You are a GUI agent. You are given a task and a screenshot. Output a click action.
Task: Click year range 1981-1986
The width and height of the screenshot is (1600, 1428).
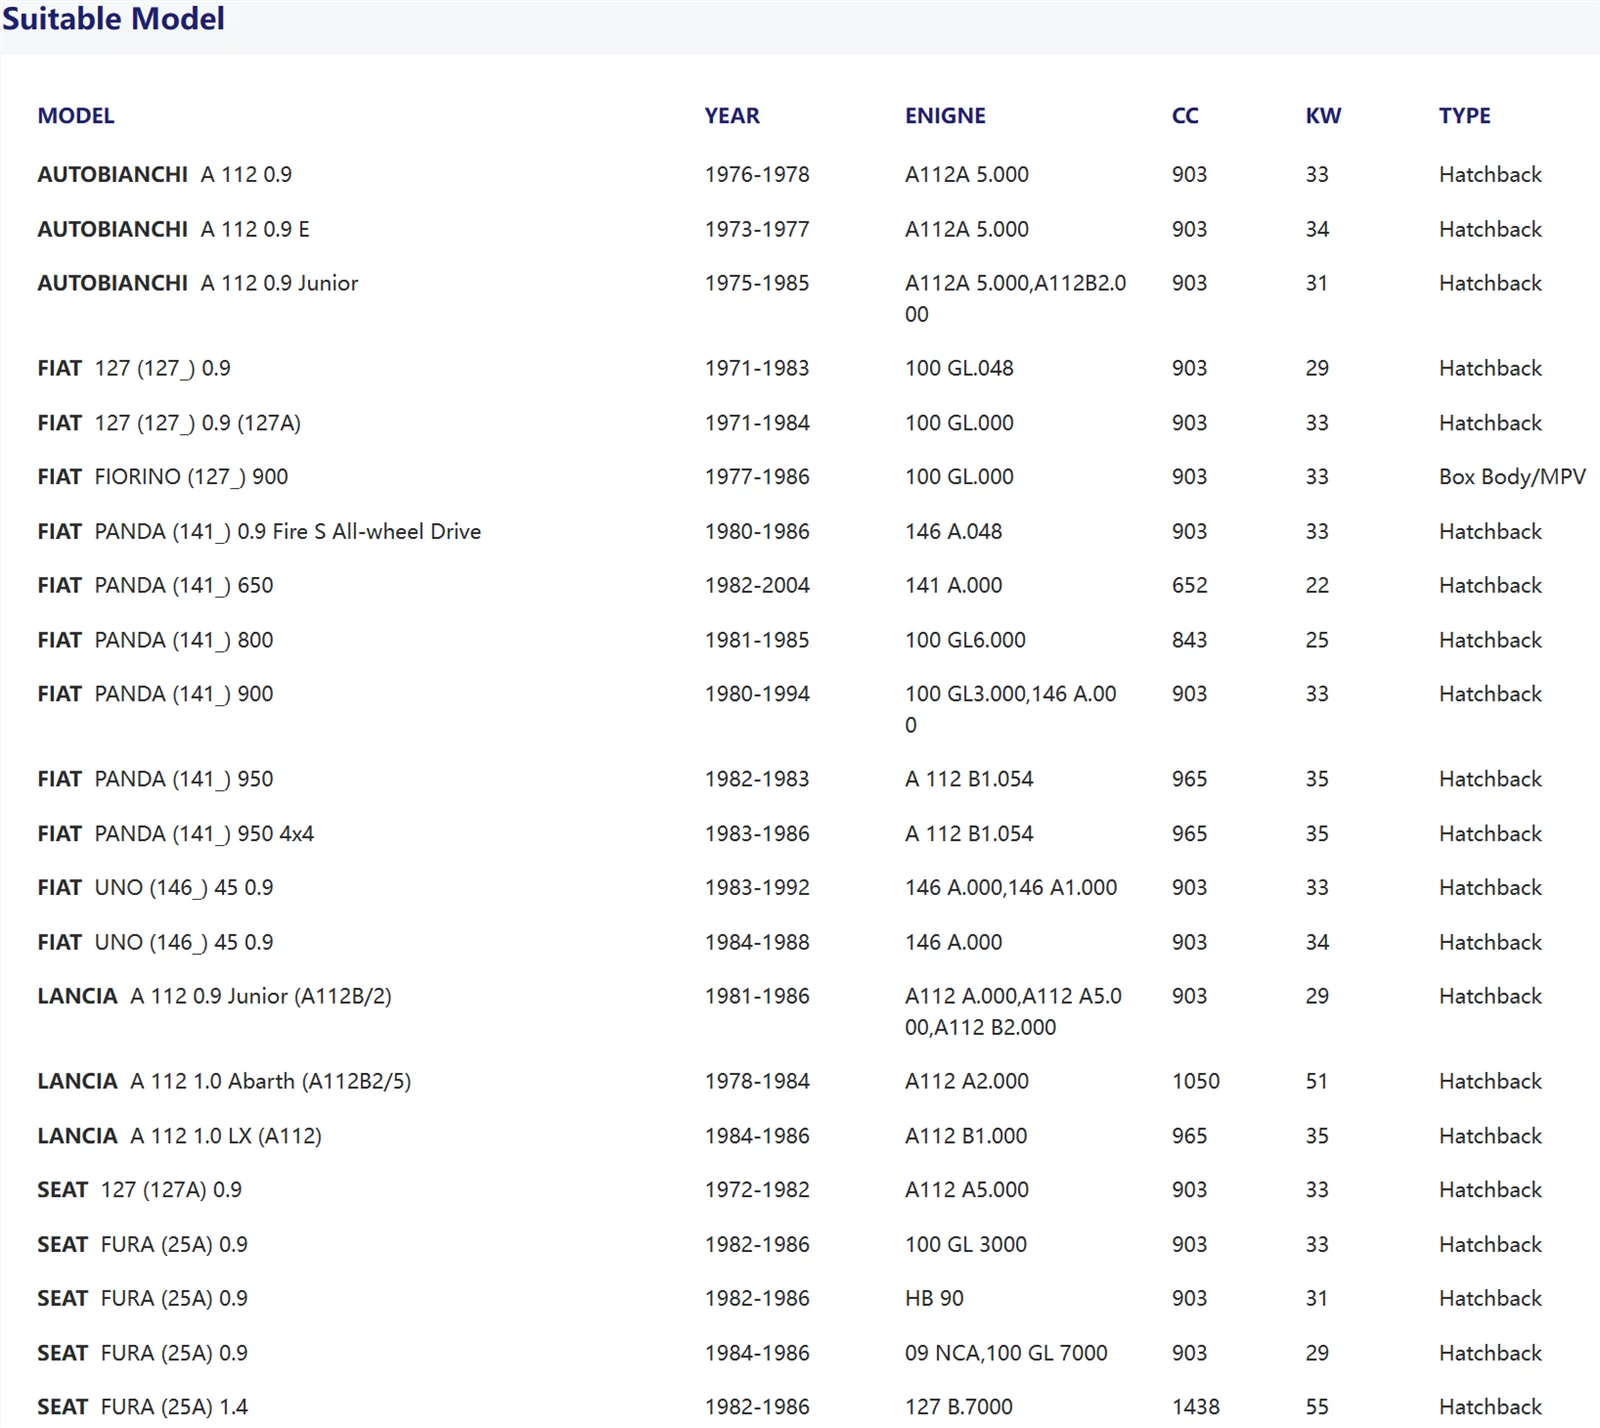tap(757, 997)
